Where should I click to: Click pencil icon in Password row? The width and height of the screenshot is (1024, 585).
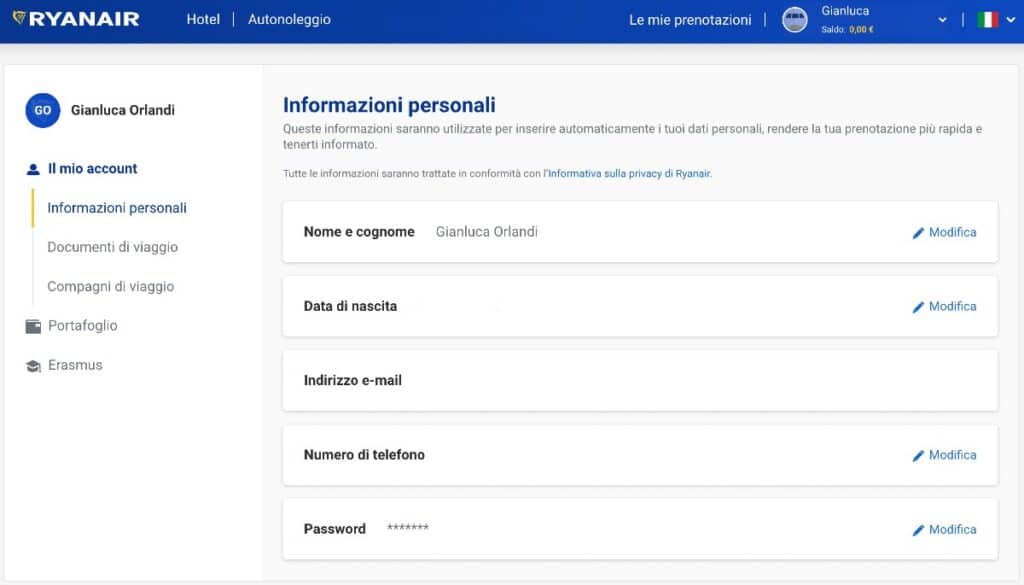point(918,530)
